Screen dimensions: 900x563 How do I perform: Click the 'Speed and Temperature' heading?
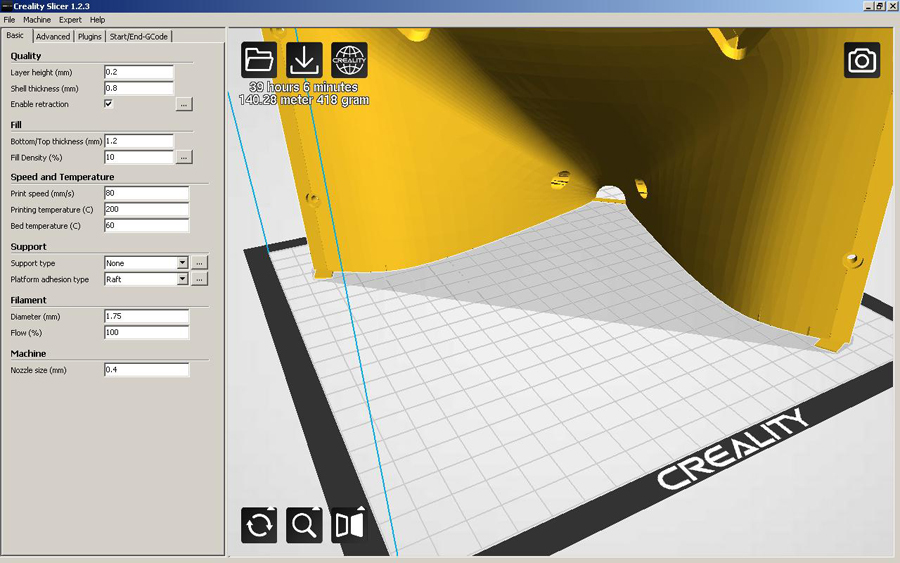(x=62, y=177)
